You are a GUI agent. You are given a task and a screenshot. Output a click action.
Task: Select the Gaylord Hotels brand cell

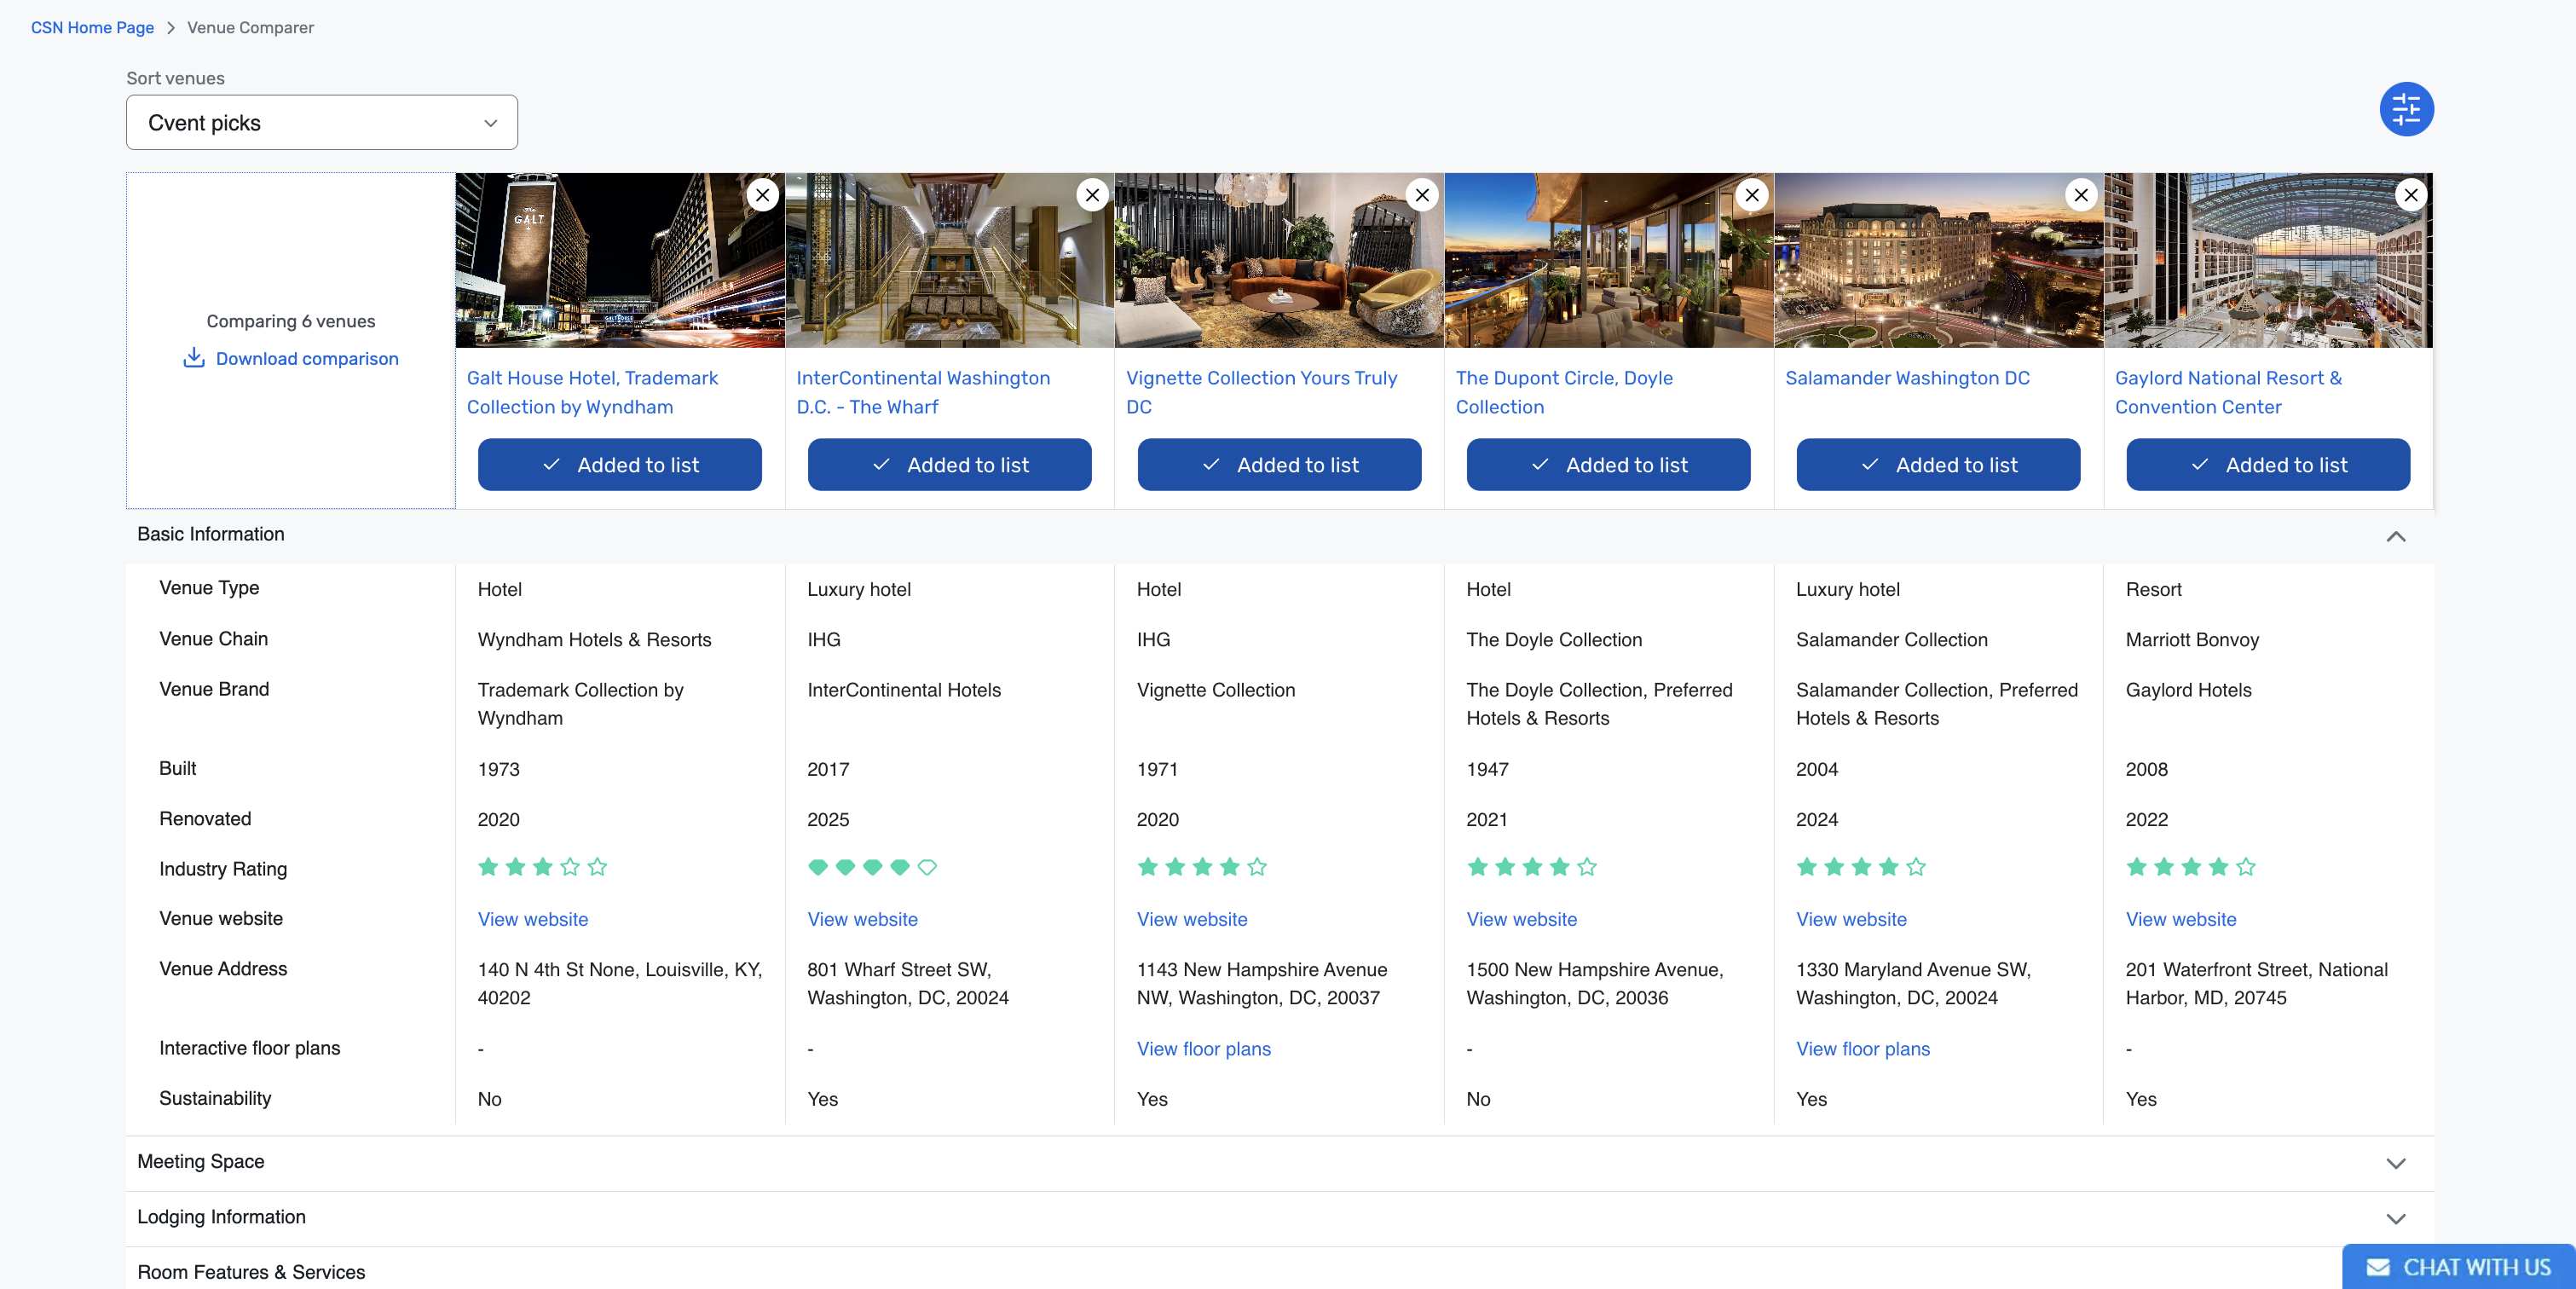[x=2188, y=690]
